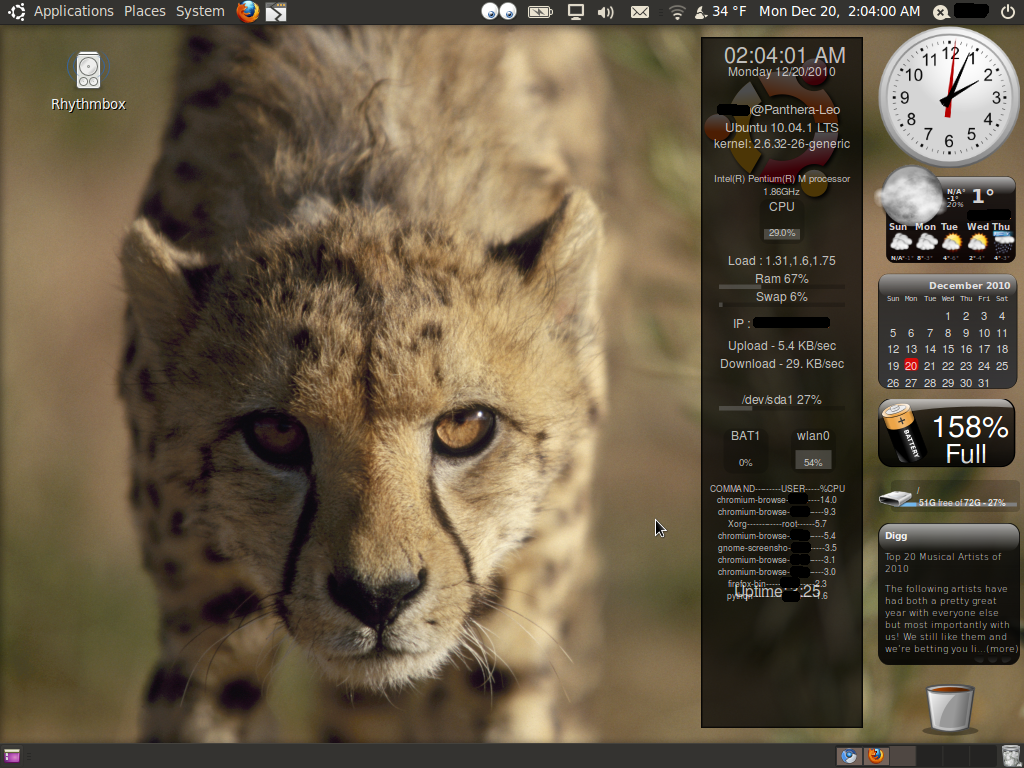Open the Places menu

coord(145,11)
